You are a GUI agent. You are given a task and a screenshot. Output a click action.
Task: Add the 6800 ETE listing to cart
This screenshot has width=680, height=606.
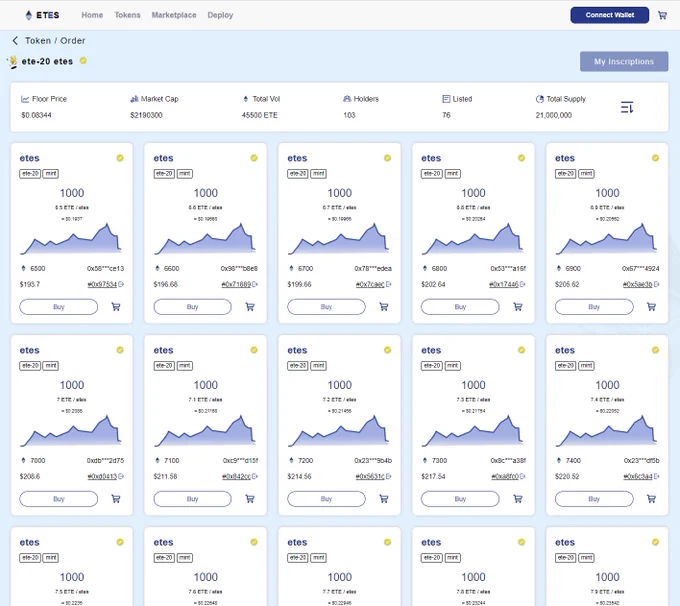point(518,307)
